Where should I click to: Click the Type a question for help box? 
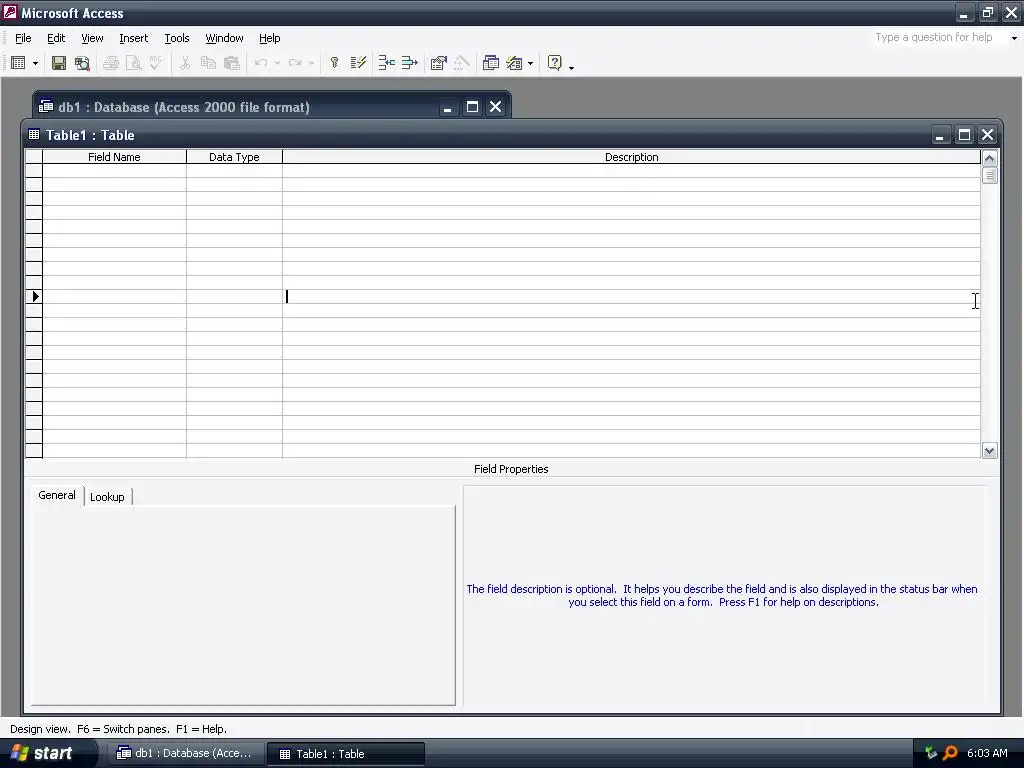tap(938, 38)
